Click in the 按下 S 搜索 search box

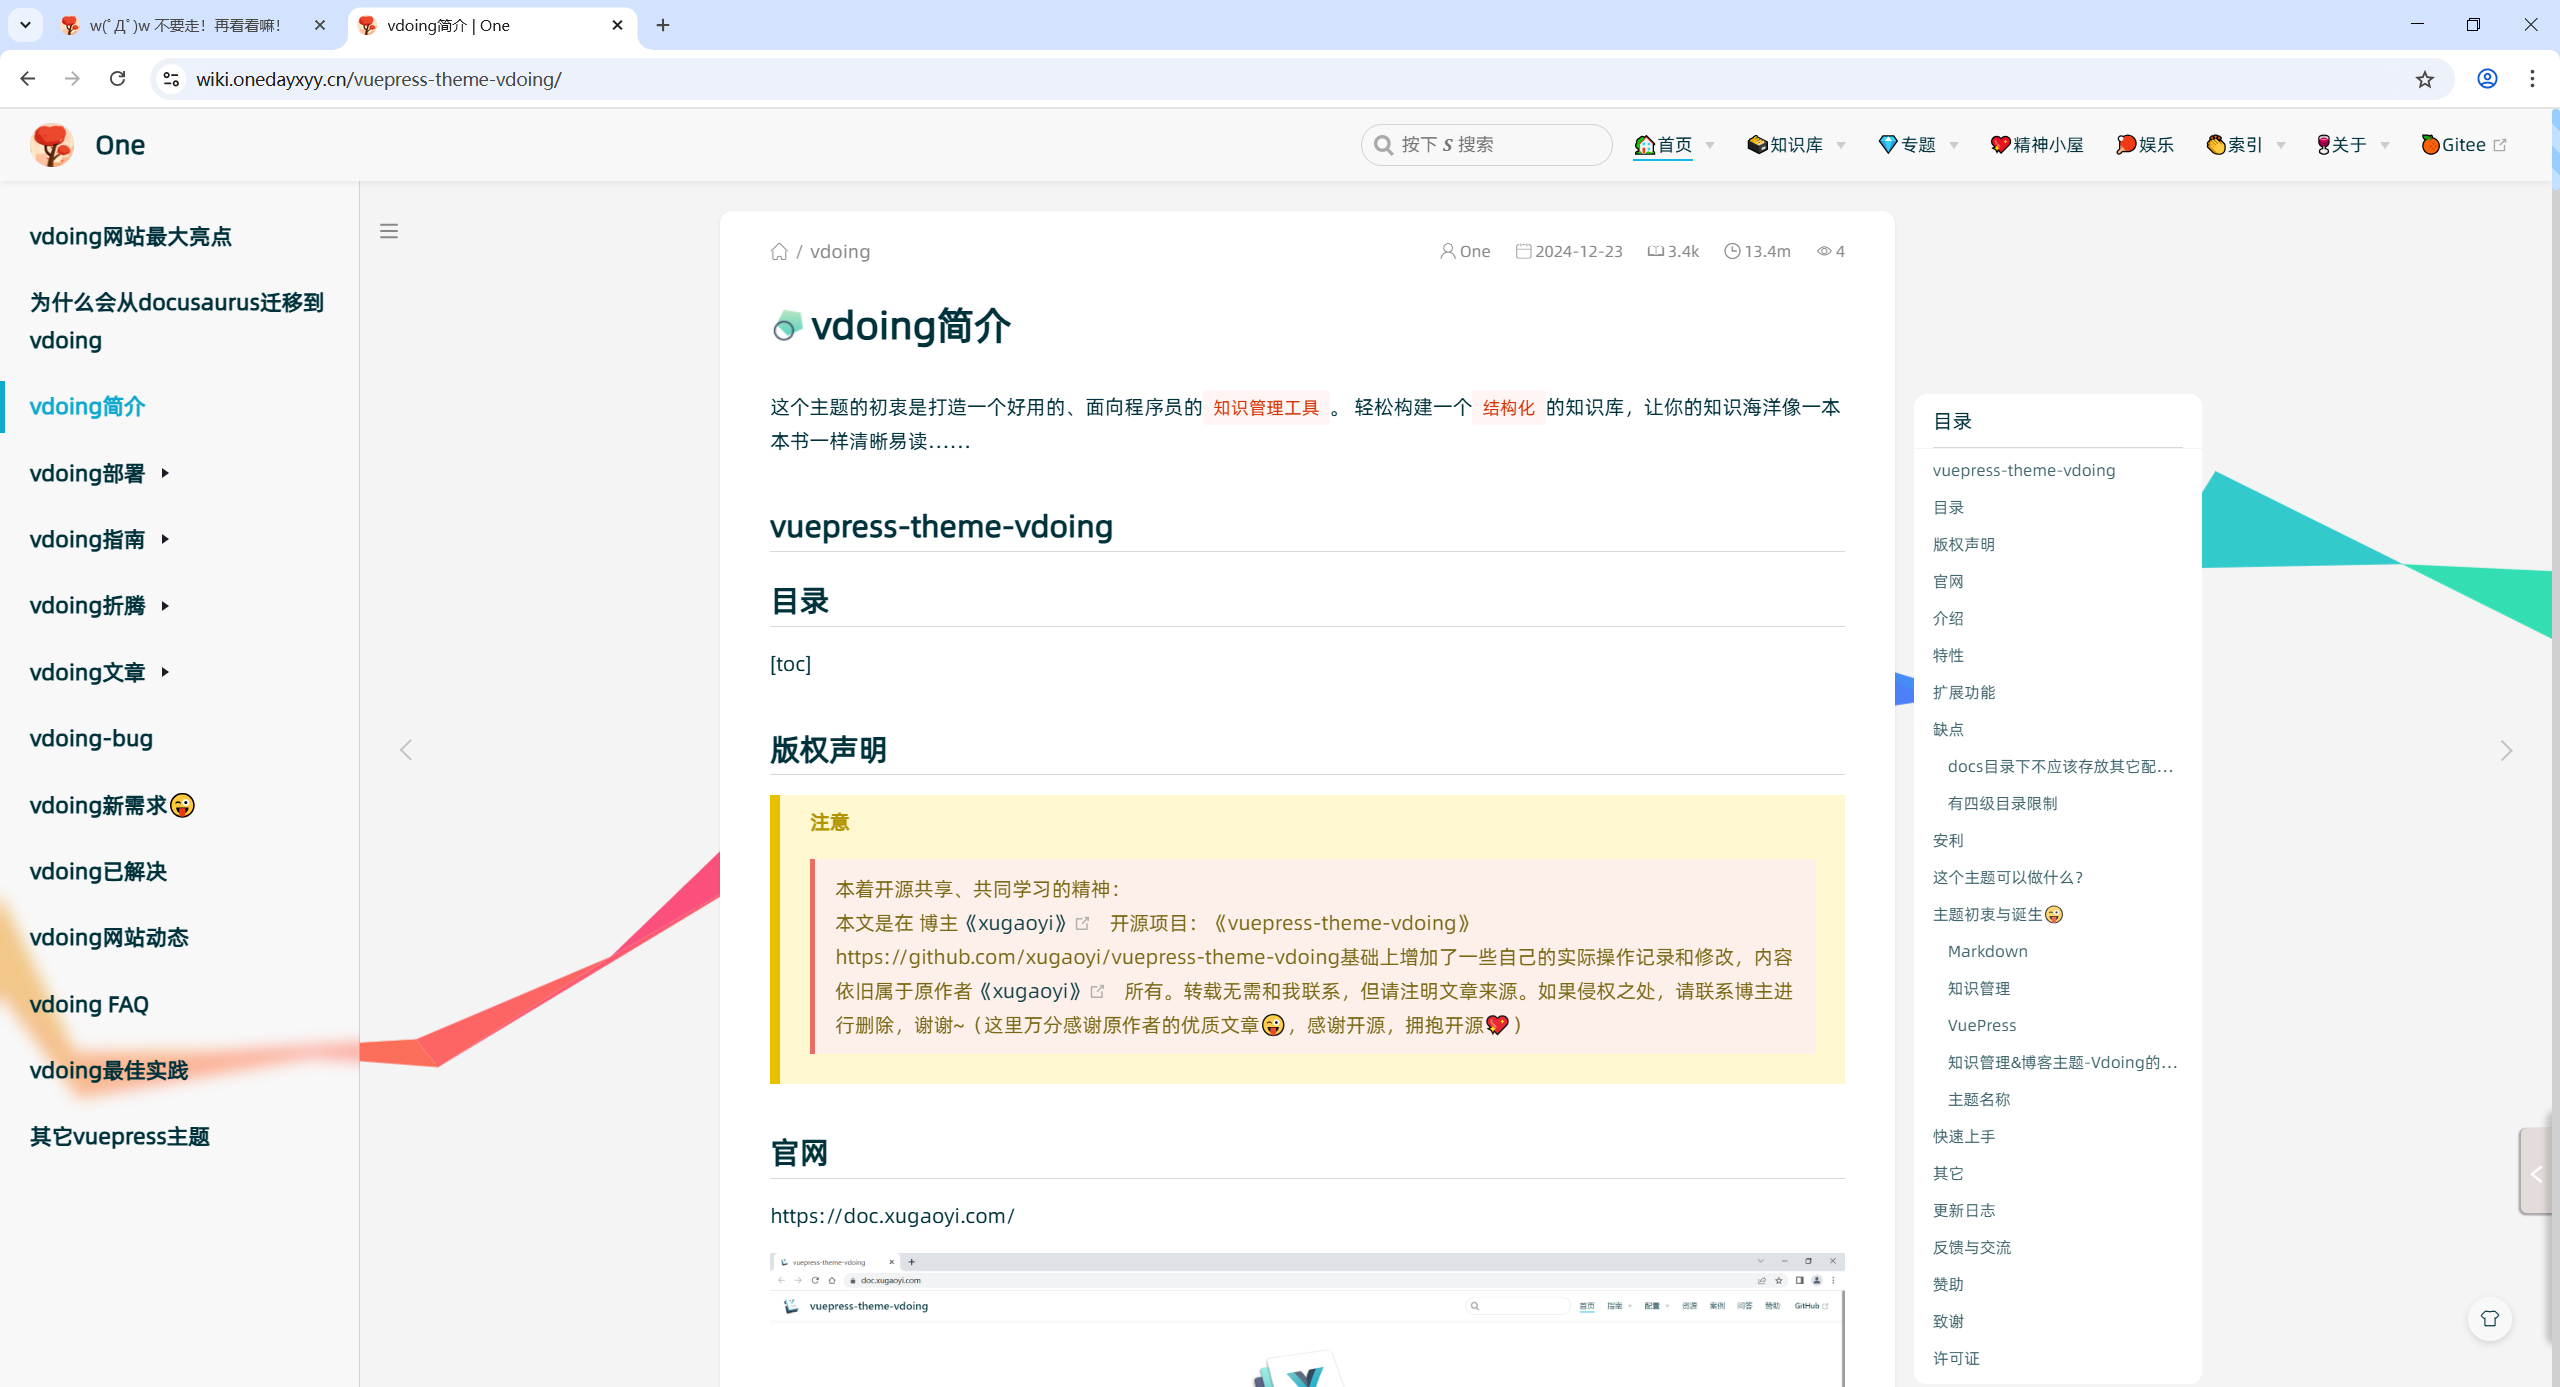pyautogui.click(x=1486, y=145)
